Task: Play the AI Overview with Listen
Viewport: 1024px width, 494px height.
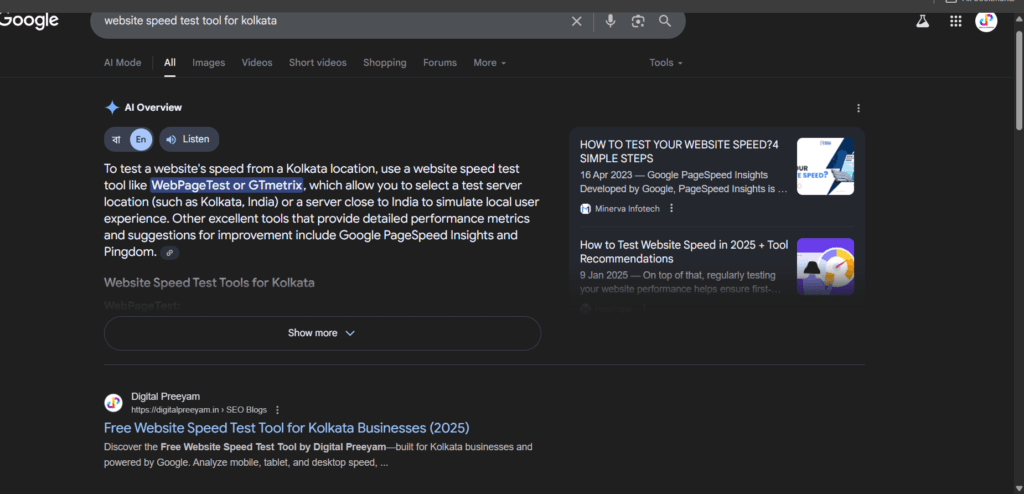Action: click(188, 139)
